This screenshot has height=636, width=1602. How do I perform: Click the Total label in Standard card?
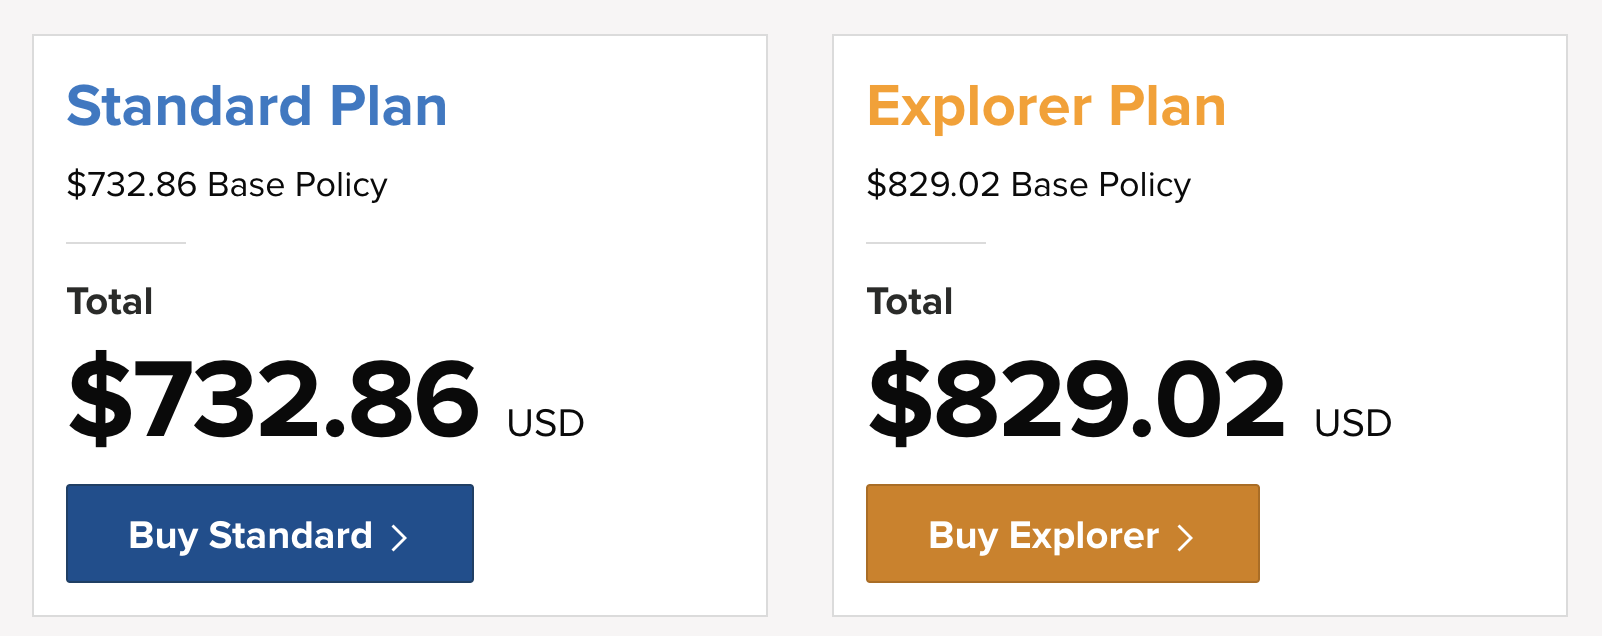point(110,301)
